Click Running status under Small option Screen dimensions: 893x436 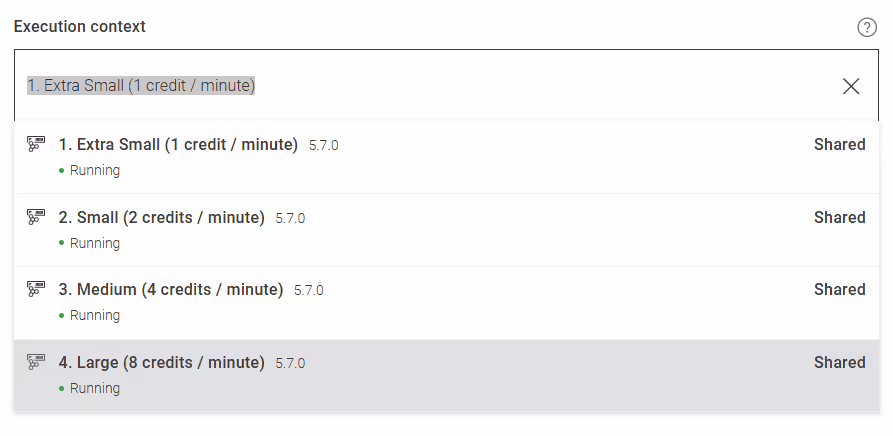(x=94, y=243)
